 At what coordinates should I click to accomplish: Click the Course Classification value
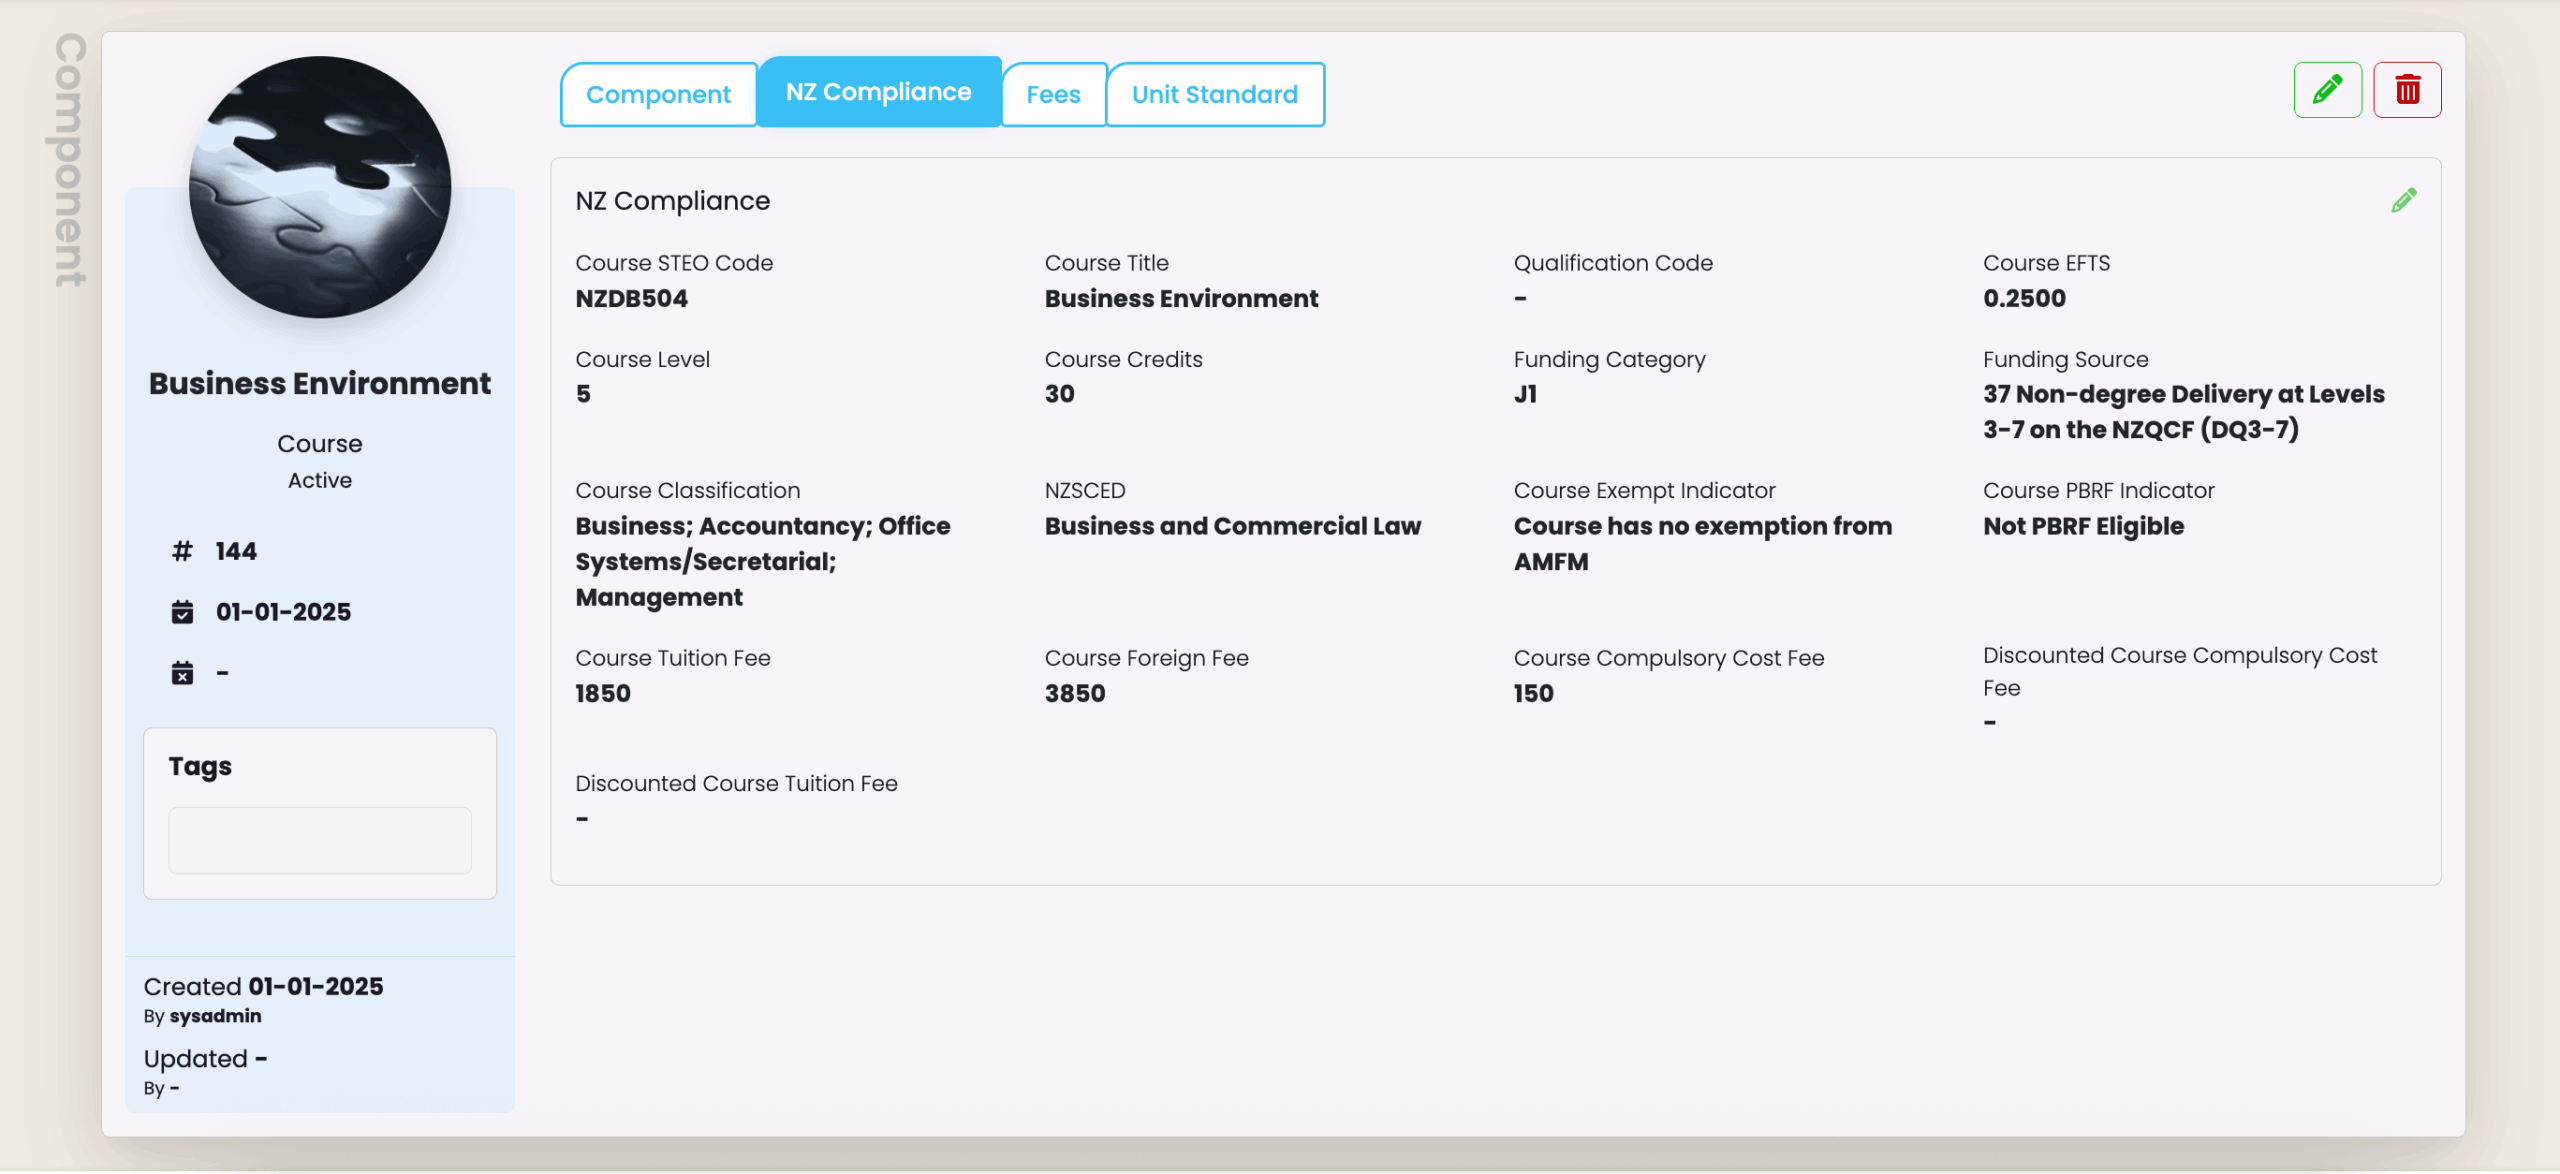coord(763,562)
